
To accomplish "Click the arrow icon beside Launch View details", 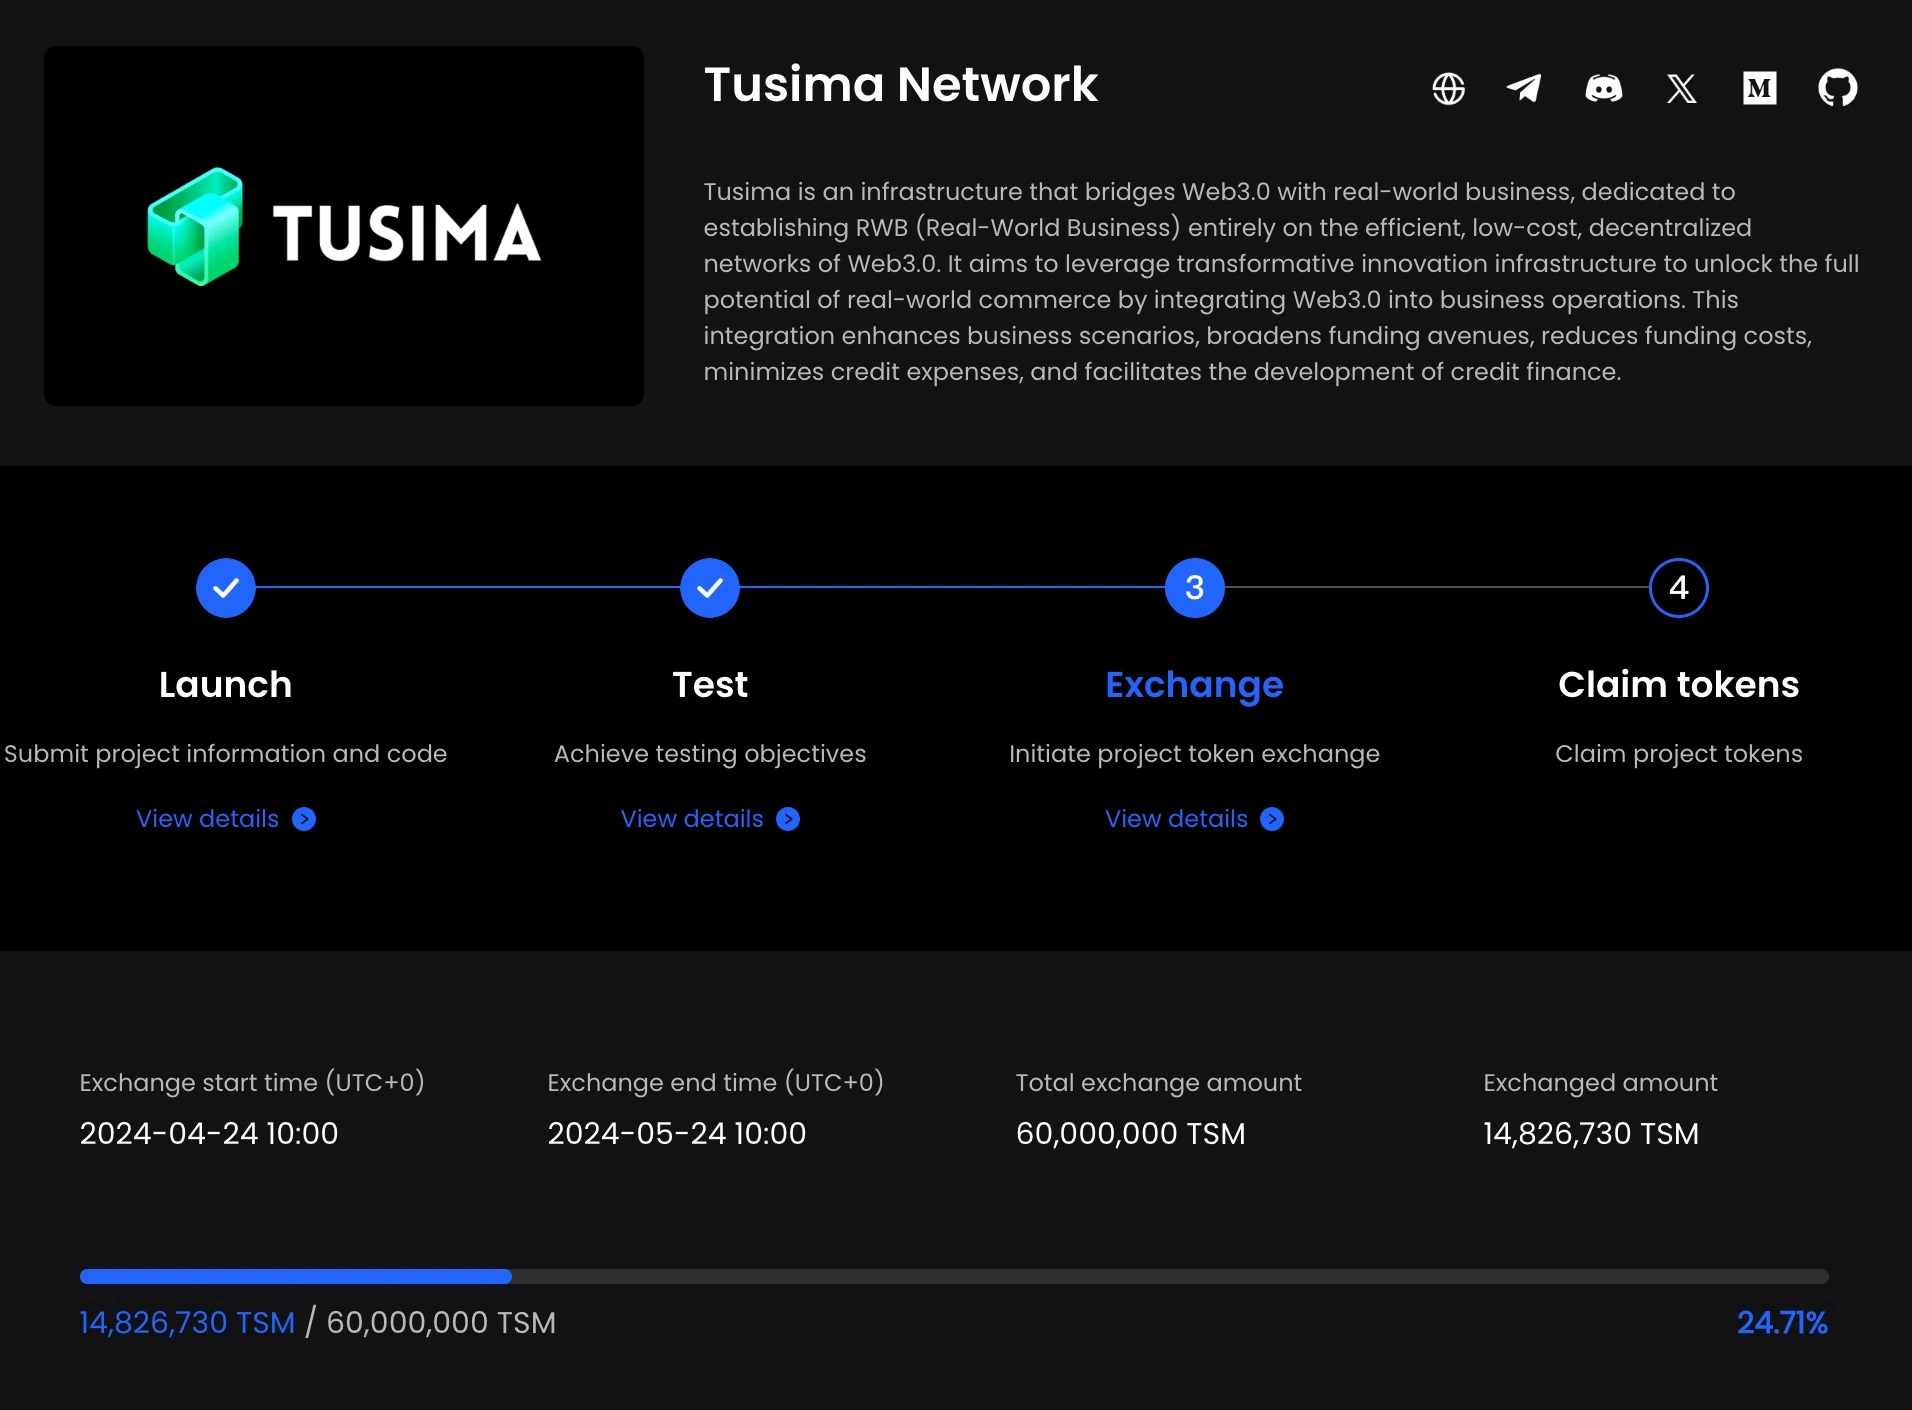I will click(304, 819).
